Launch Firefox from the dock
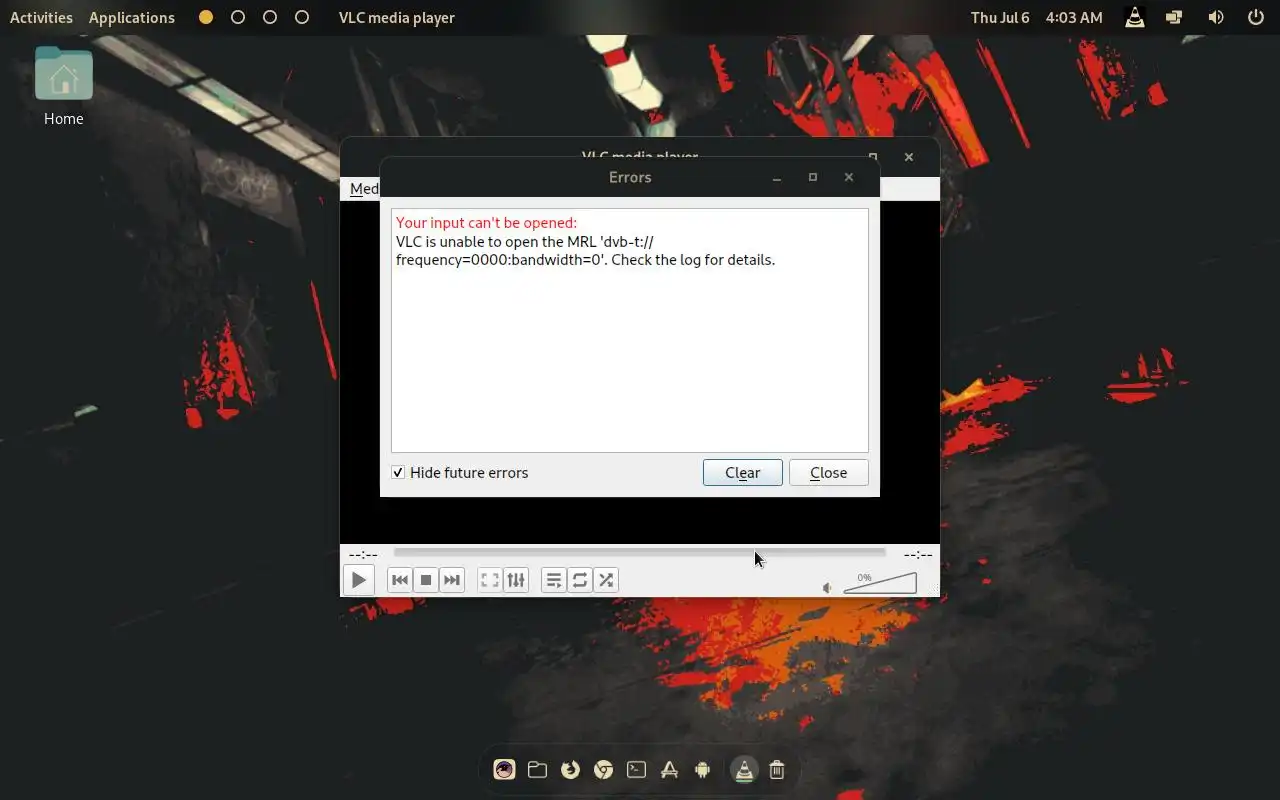Viewport: 1280px width, 800px height. pos(571,769)
